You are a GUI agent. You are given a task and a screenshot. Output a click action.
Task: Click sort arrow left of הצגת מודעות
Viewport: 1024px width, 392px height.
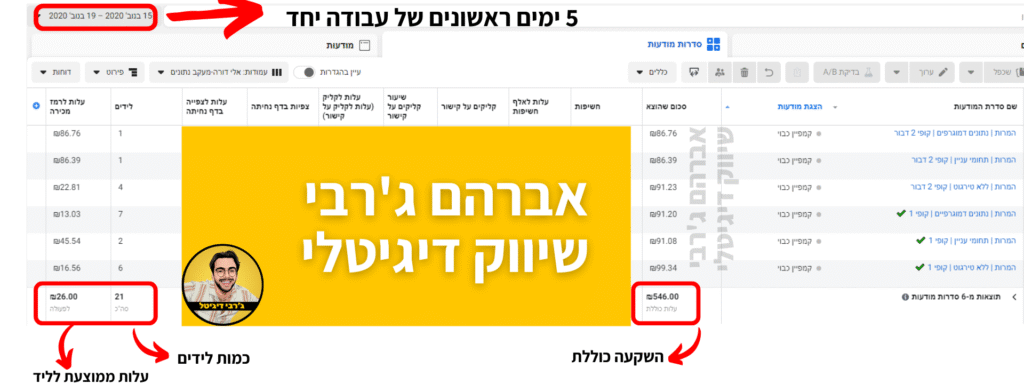click(x=728, y=105)
